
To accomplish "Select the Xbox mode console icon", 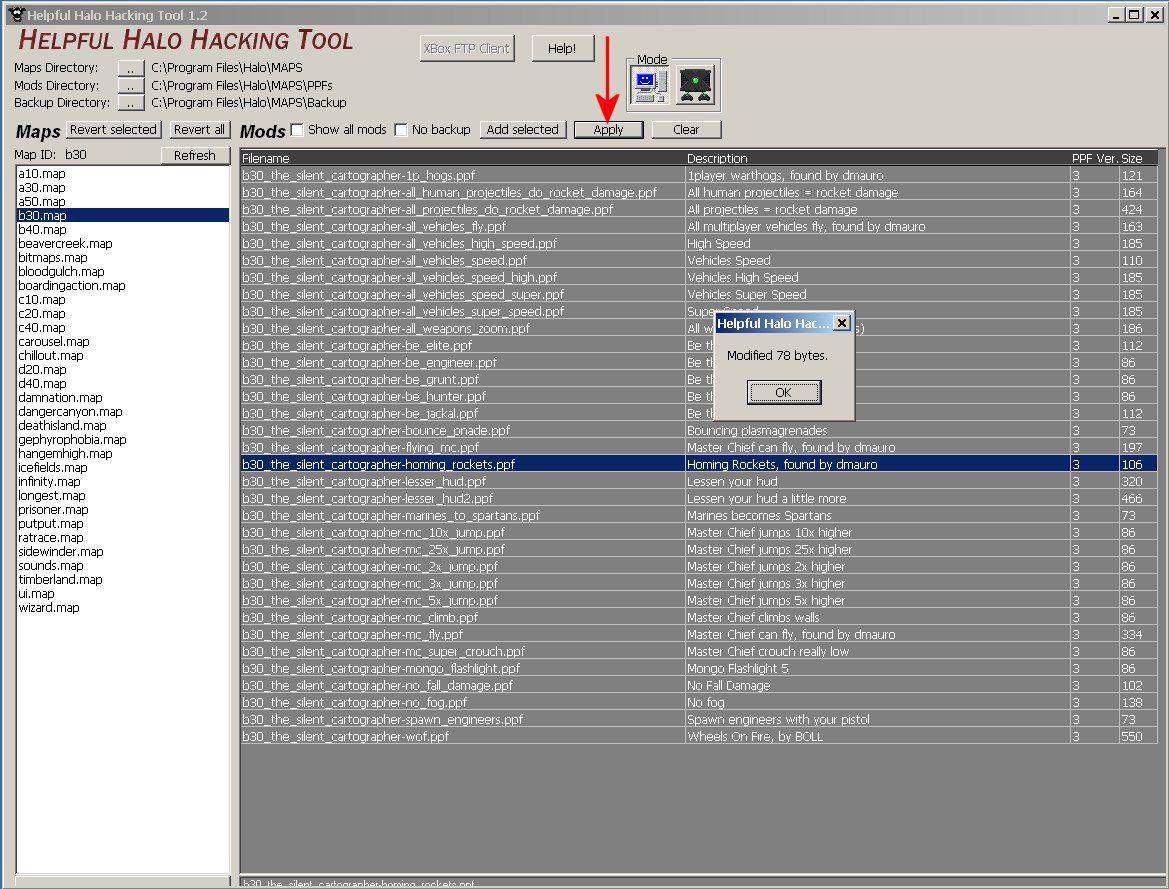I will 696,86.
